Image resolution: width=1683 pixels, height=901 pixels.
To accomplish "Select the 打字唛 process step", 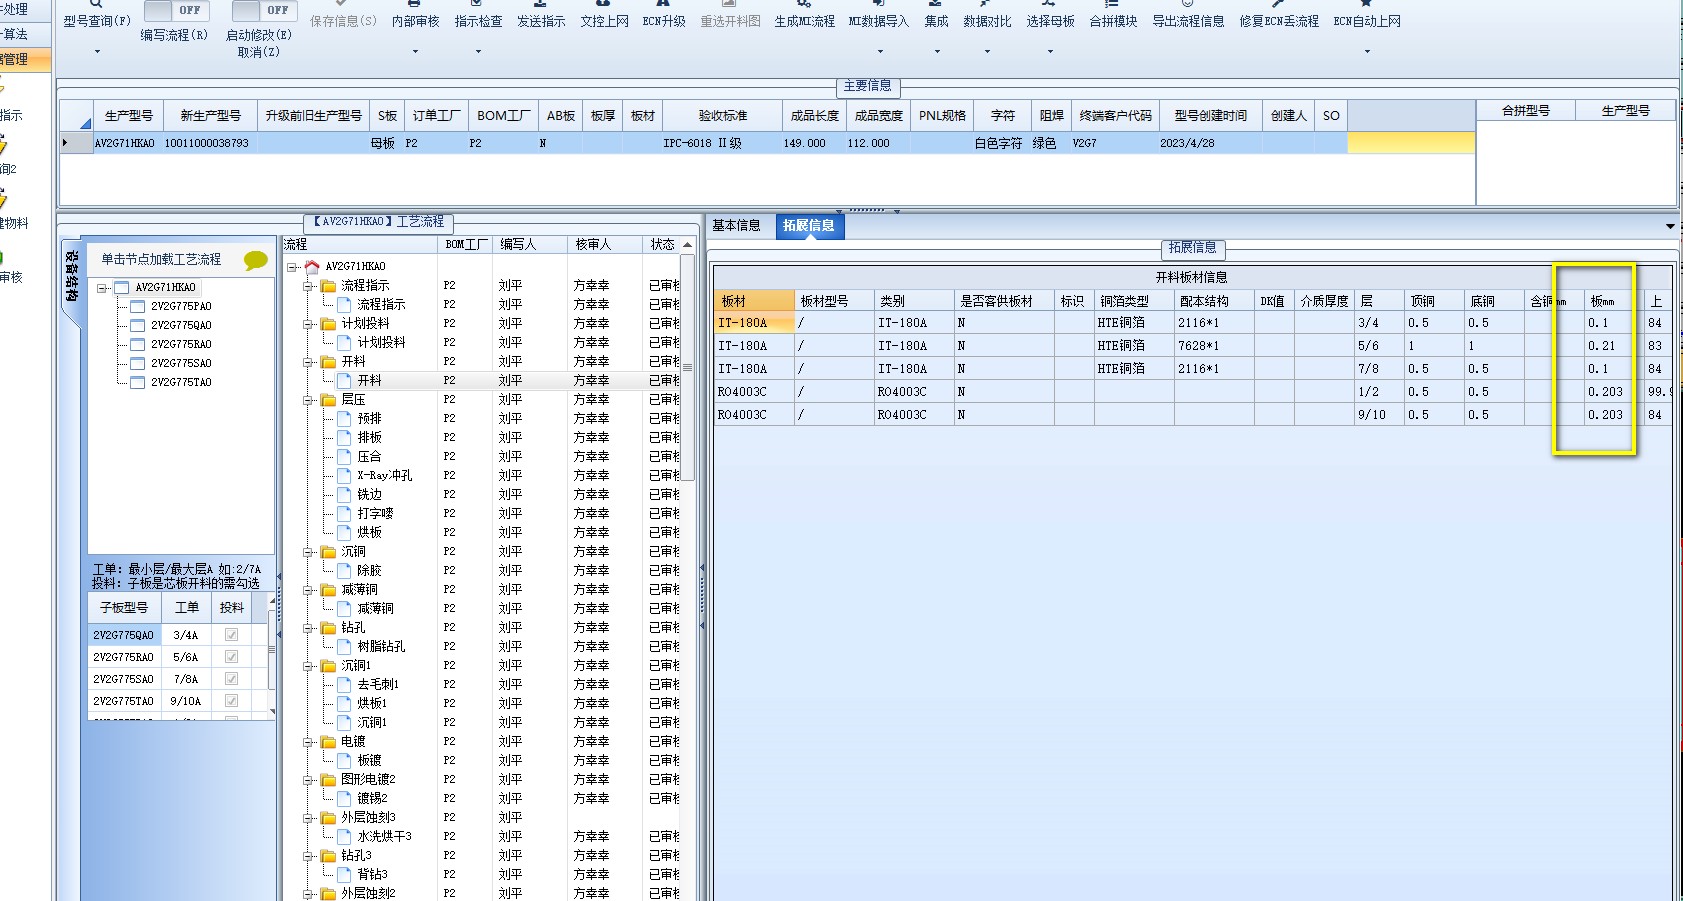I will [x=375, y=514].
